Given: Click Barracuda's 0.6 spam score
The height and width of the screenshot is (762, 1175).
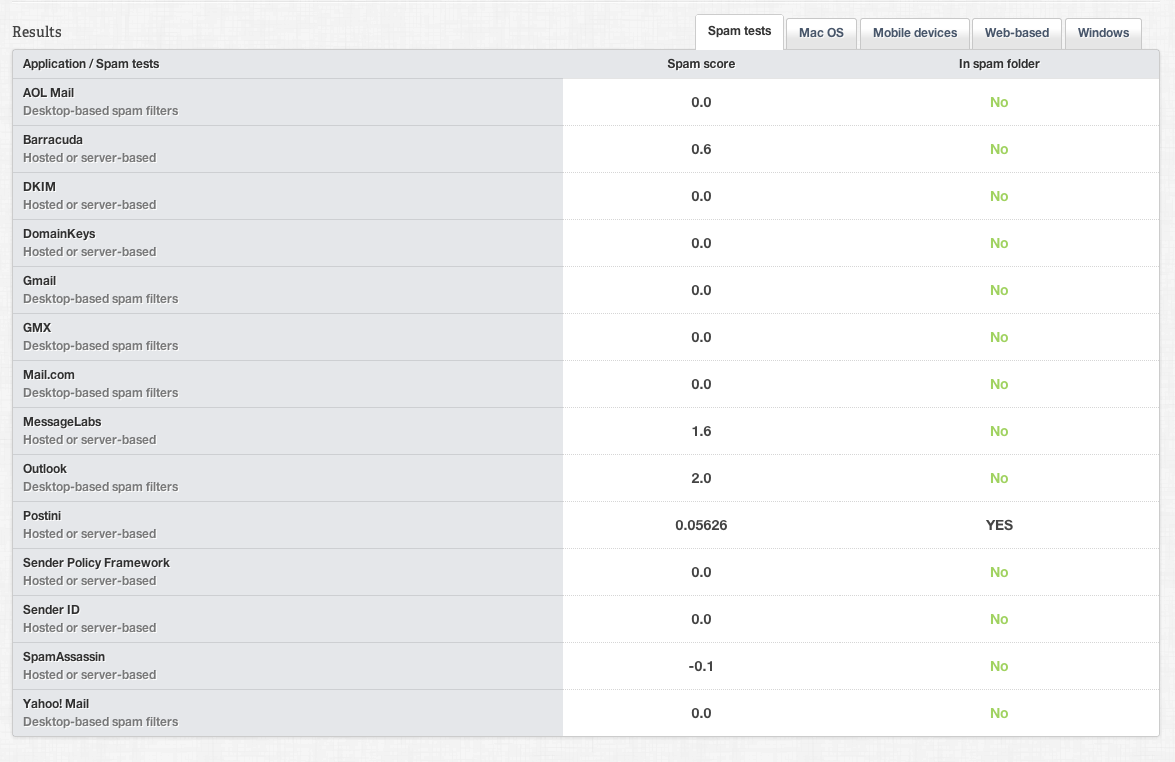Looking at the screenshot, I should 701,149.
